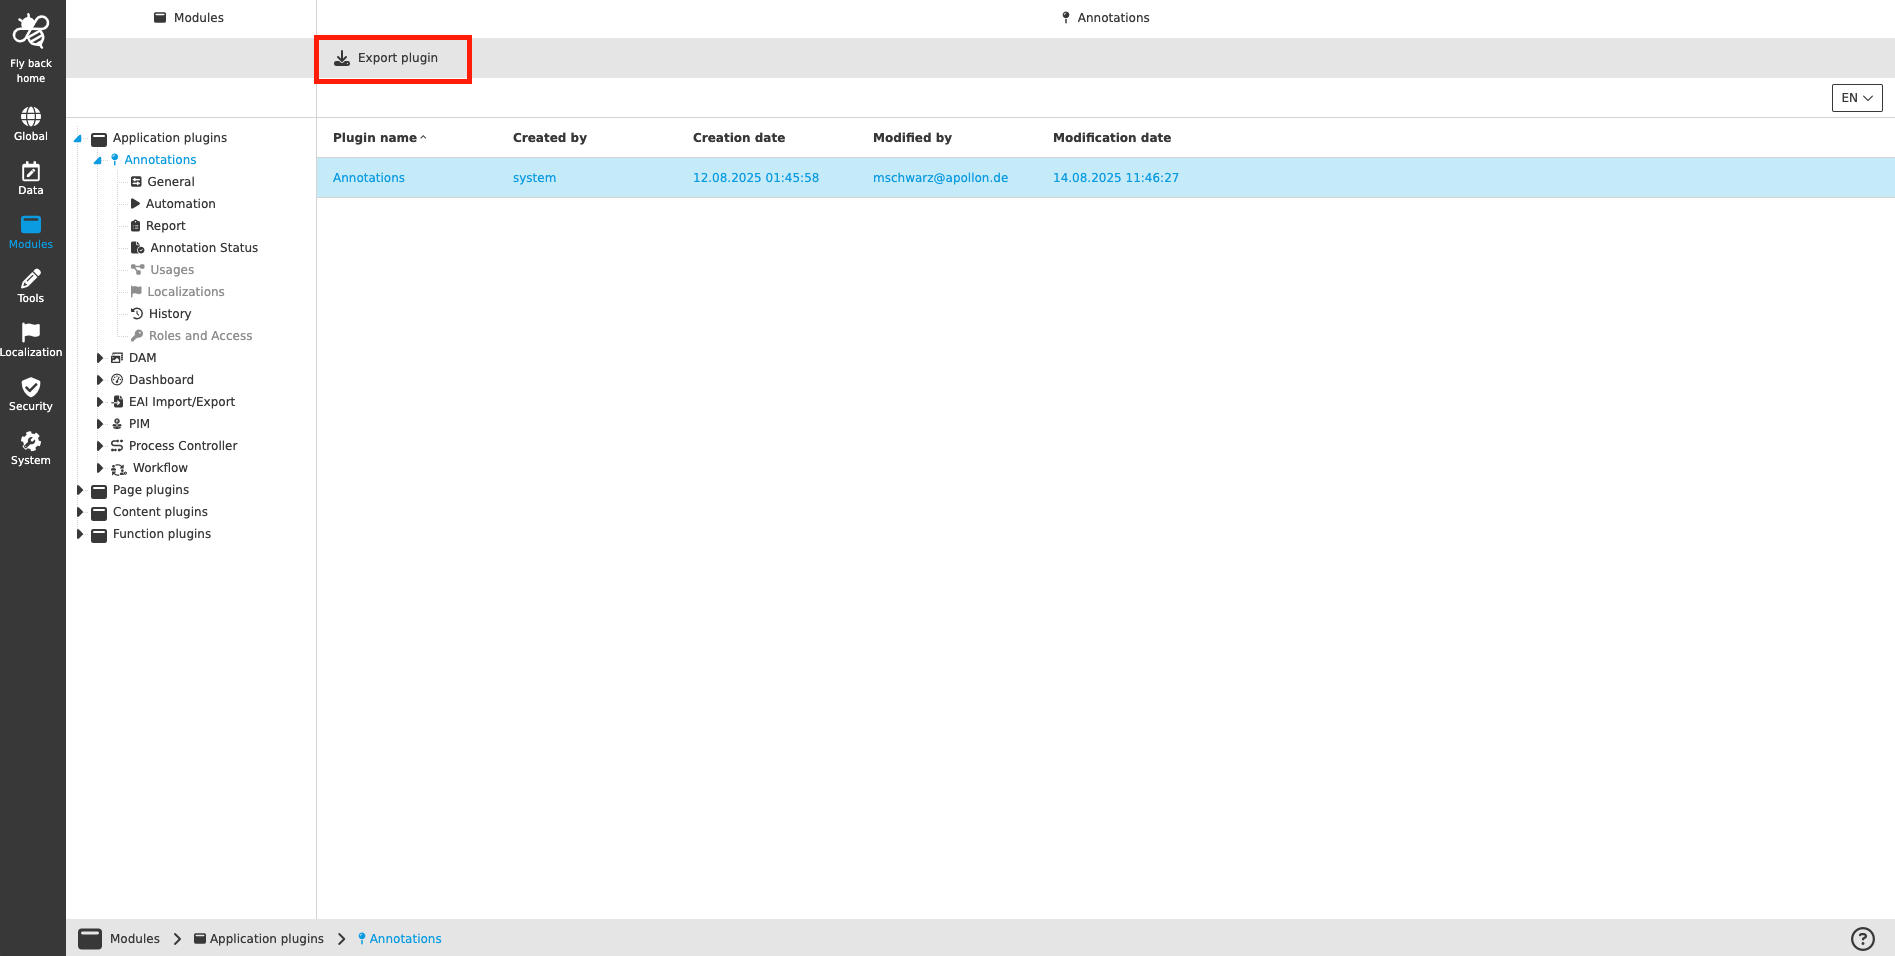Open the Security section
Image resolution: width=1895 pixels, height=956 pixels.
pyautogui.click(x=30, y=392)
